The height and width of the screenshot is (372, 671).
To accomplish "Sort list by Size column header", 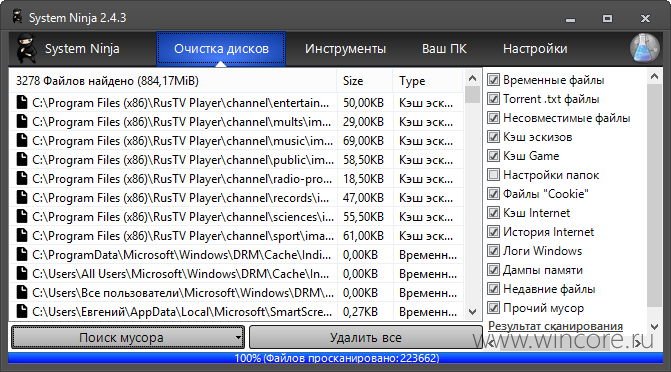I will 365,81.
